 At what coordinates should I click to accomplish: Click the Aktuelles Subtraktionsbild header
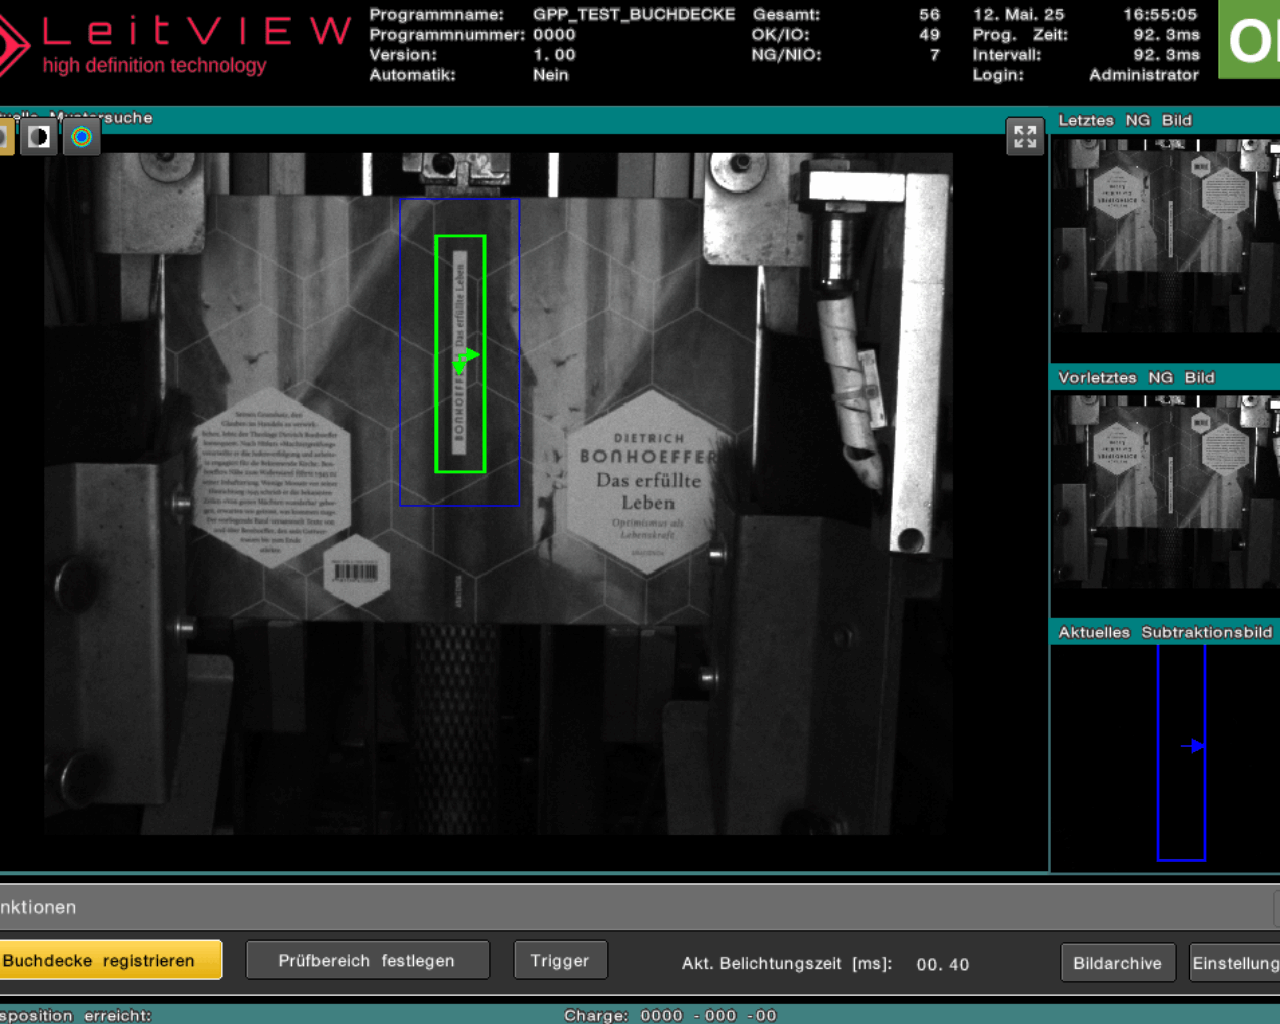coord(1166,632)
